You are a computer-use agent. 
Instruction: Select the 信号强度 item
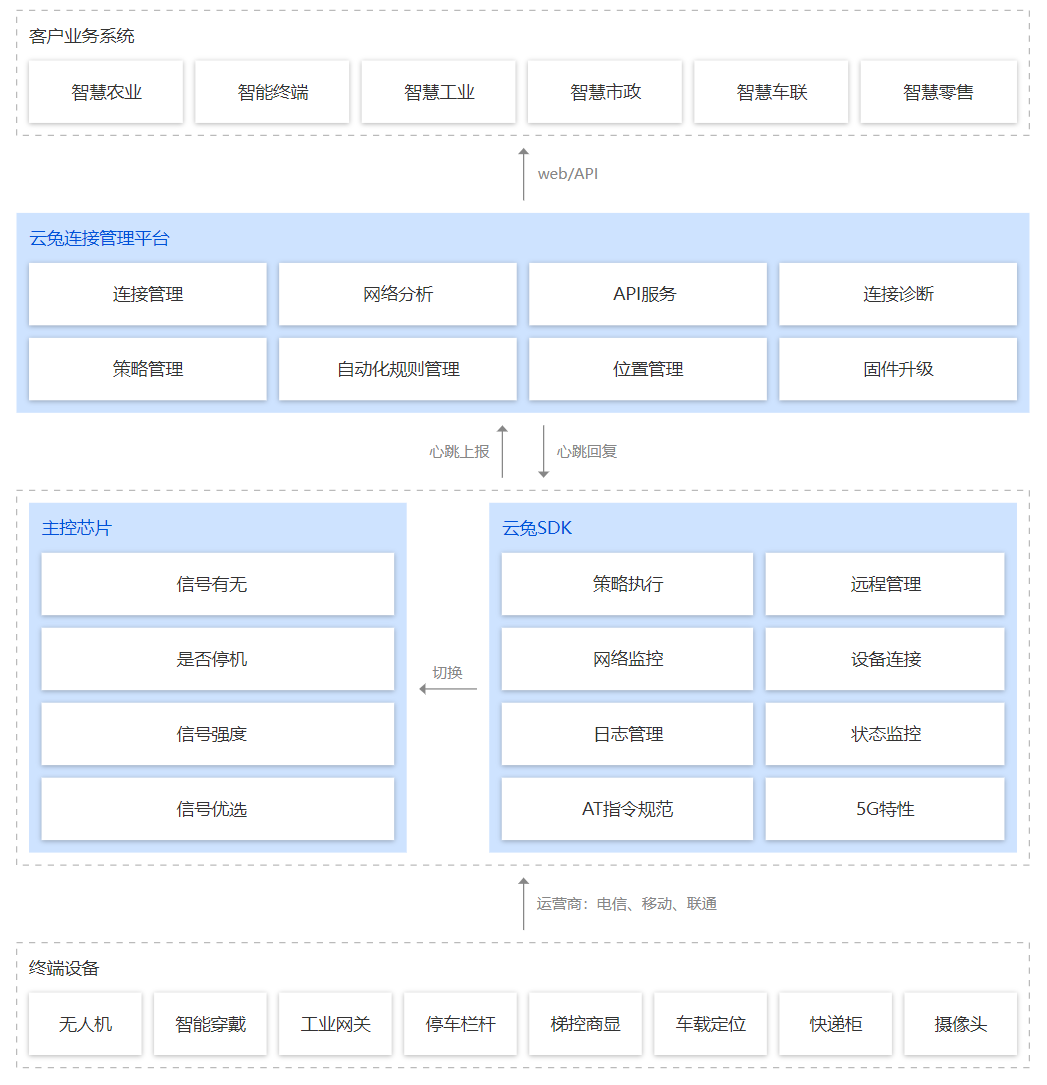coord(218,734)
